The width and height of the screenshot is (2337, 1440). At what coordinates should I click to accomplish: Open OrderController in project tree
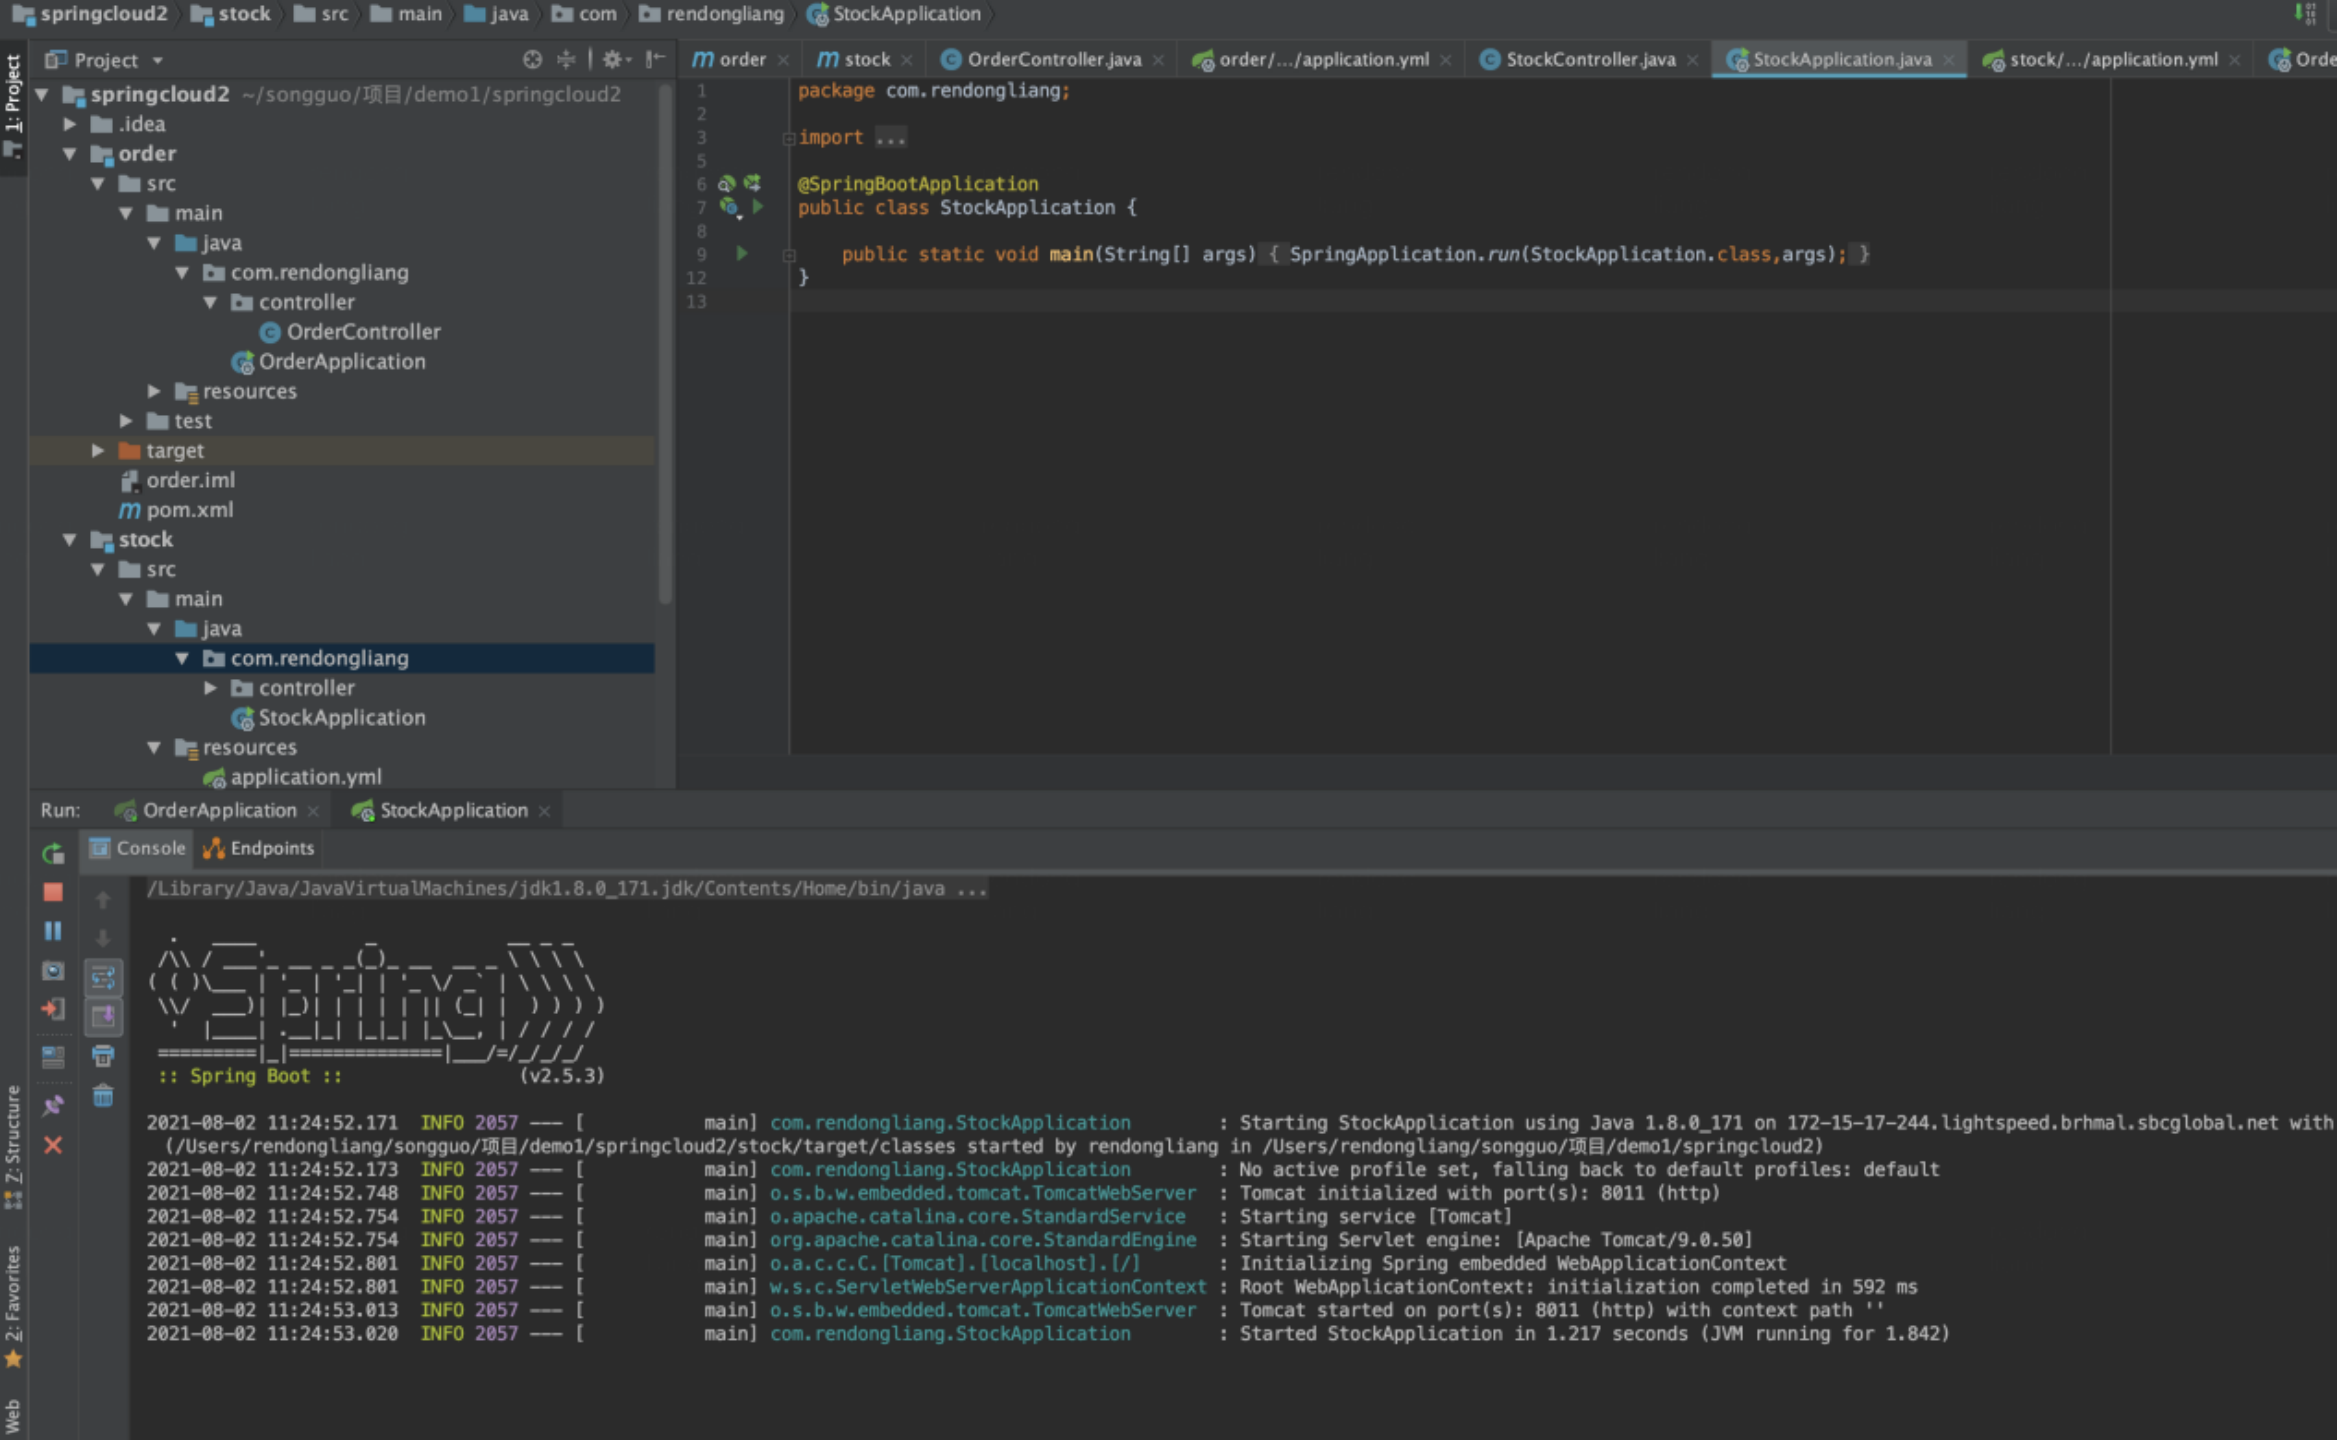[351, 332]
